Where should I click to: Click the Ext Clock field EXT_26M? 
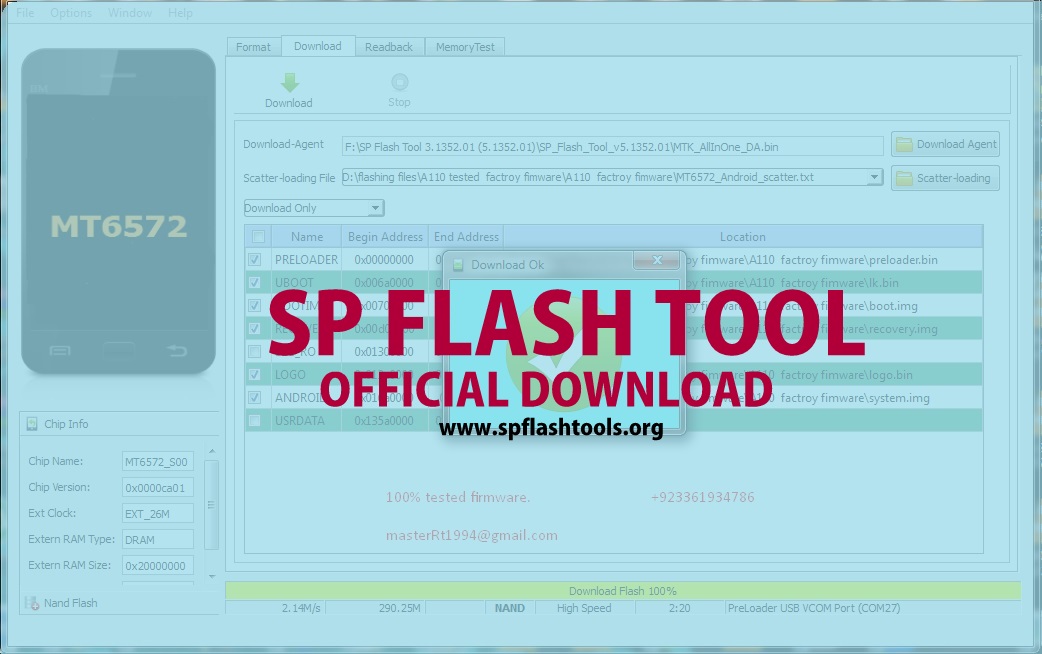point(157,513)
